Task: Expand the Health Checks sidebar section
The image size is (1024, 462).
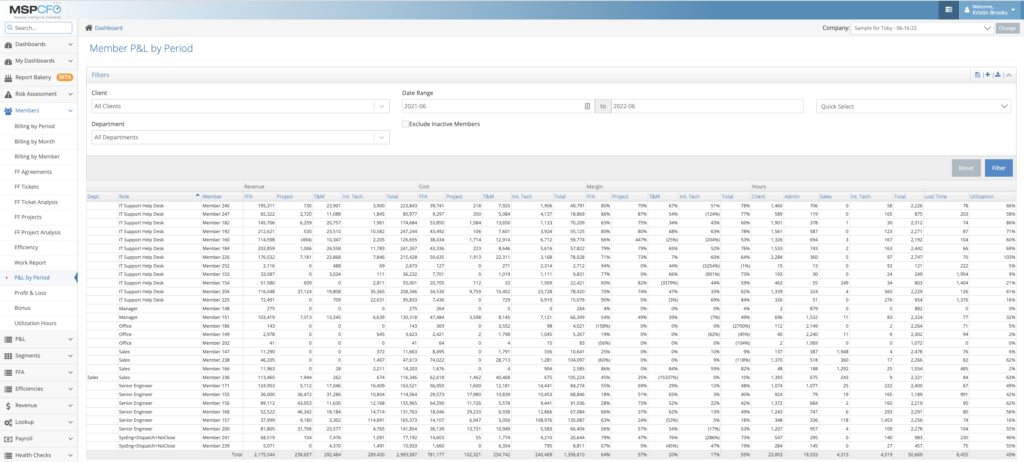Action: [39, 455]
